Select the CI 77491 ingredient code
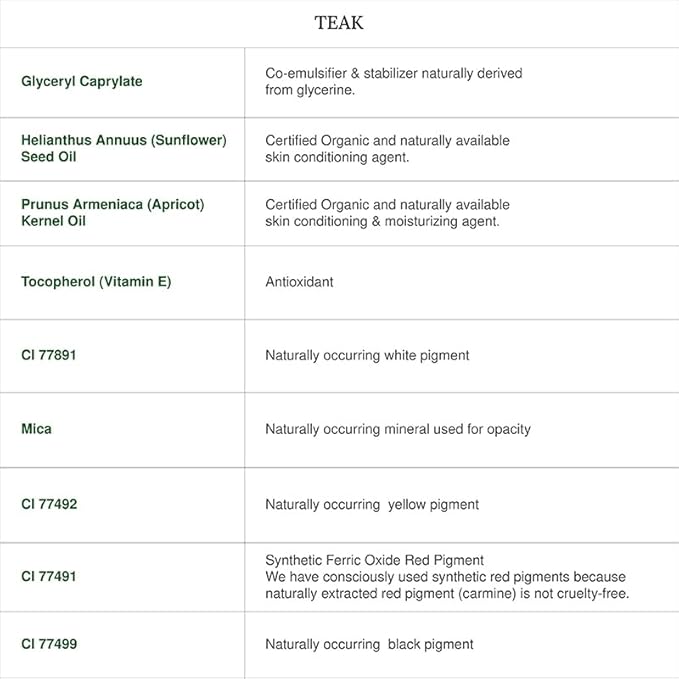 click(x=49, y=577)
